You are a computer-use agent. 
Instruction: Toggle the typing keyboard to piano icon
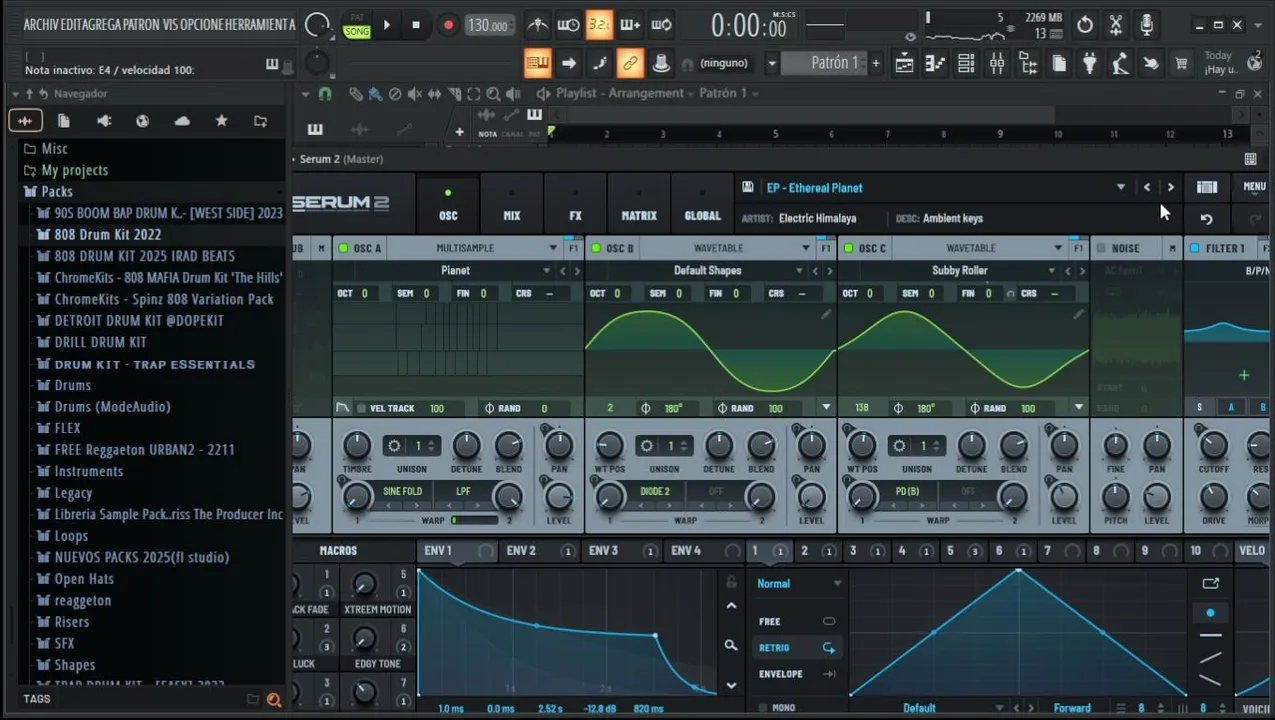tap(537, 63)
